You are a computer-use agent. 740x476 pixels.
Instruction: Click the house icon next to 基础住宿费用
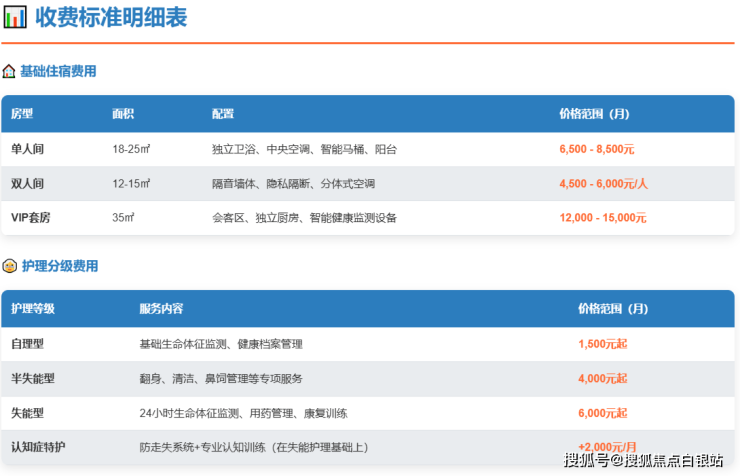(x=9, y=72)
